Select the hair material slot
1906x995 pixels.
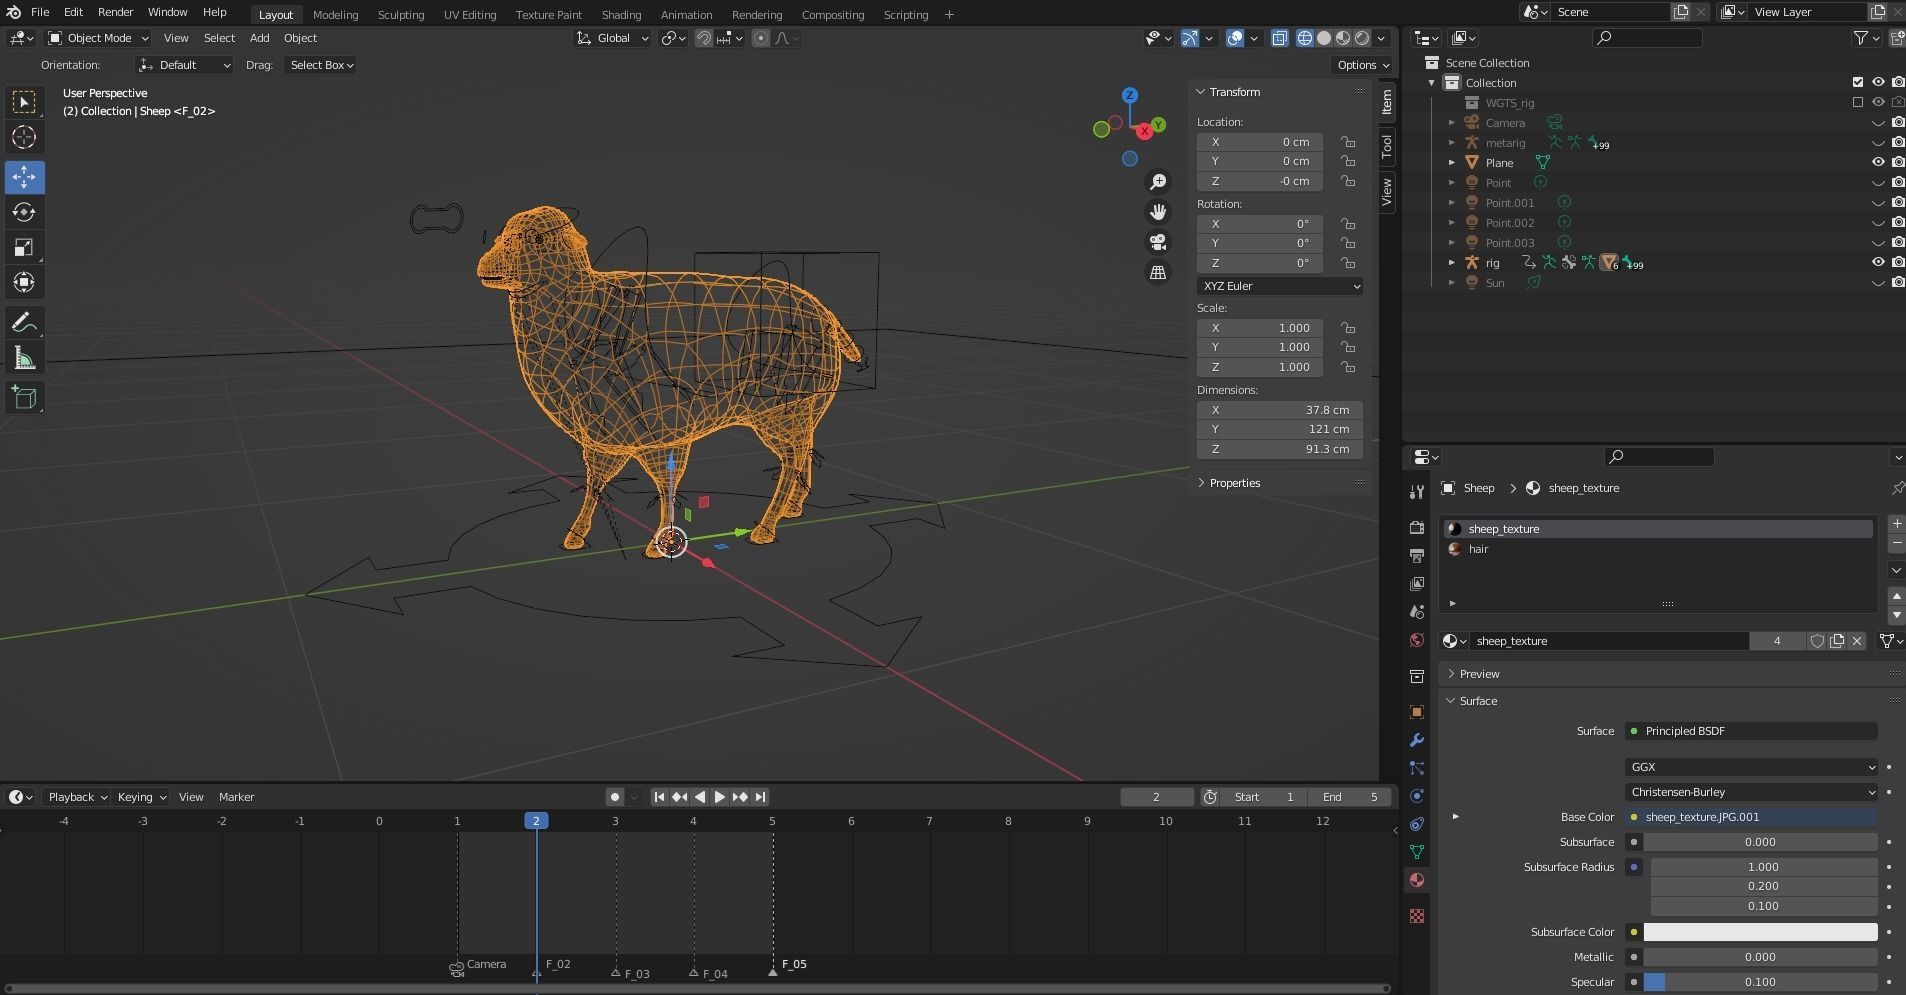(1658, 549)
